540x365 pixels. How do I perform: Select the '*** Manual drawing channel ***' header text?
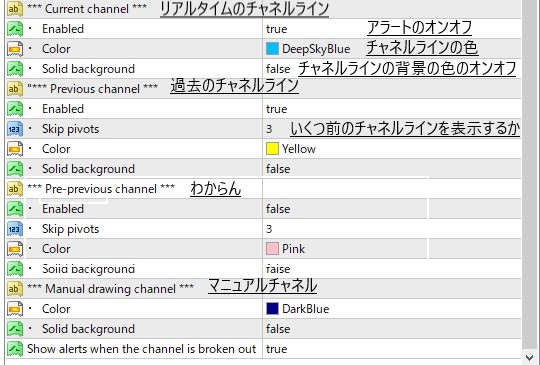click(x=111, y=289)
